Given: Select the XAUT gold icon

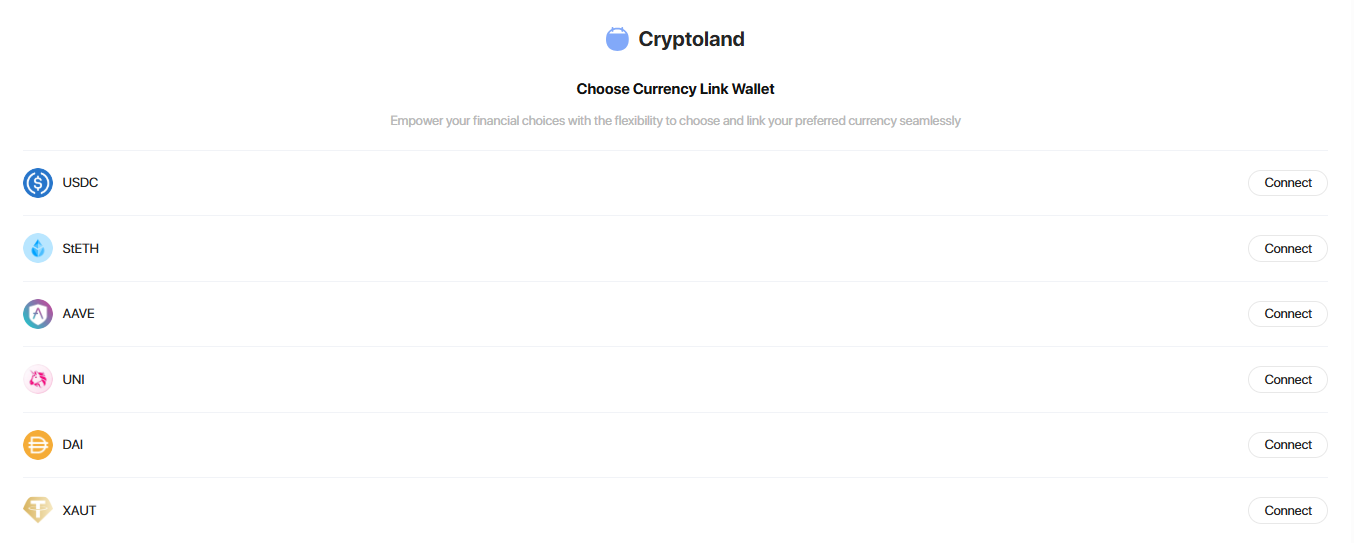Looking at the screenshot, I should tap(38, 510).
